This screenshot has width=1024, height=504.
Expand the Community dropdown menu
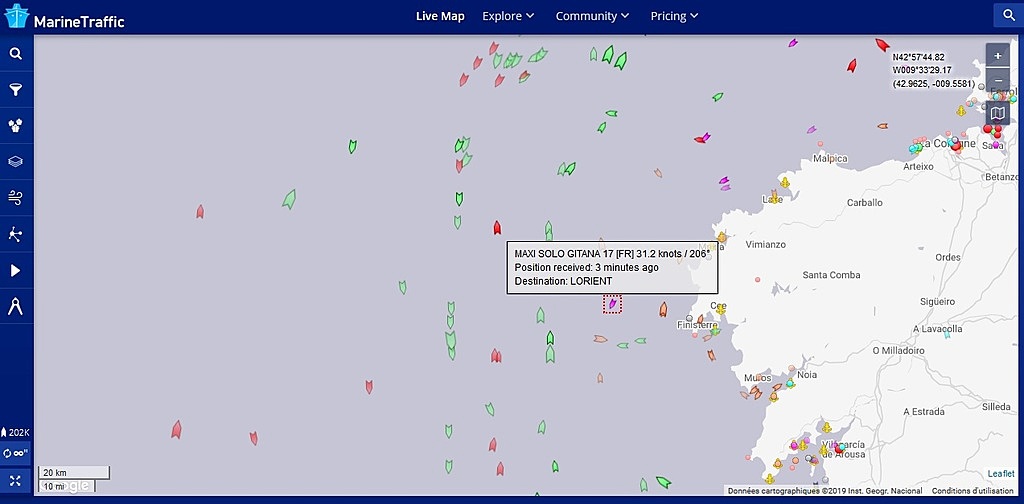point(592,16)
